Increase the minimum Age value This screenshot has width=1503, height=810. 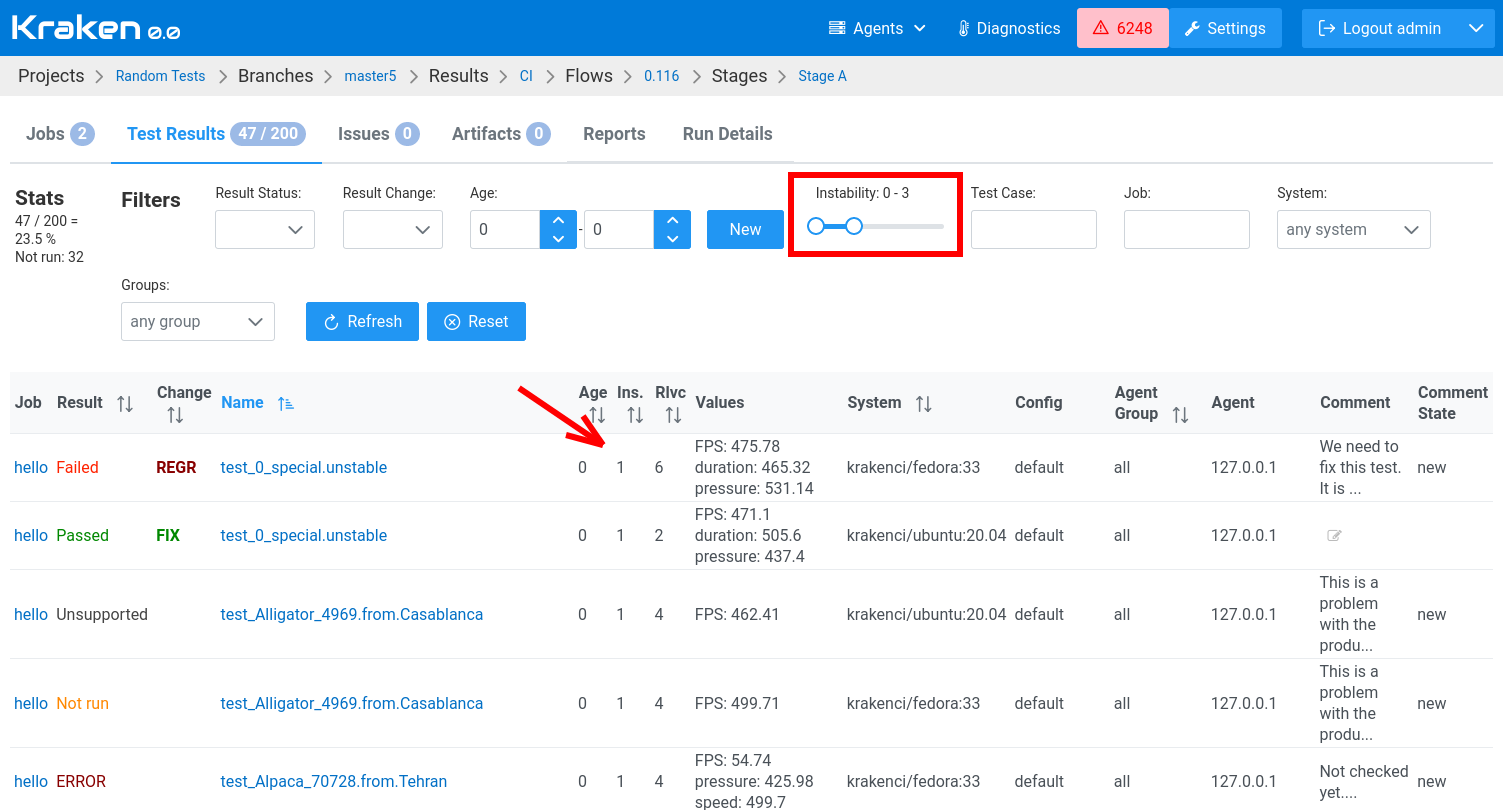pos(558,220)
